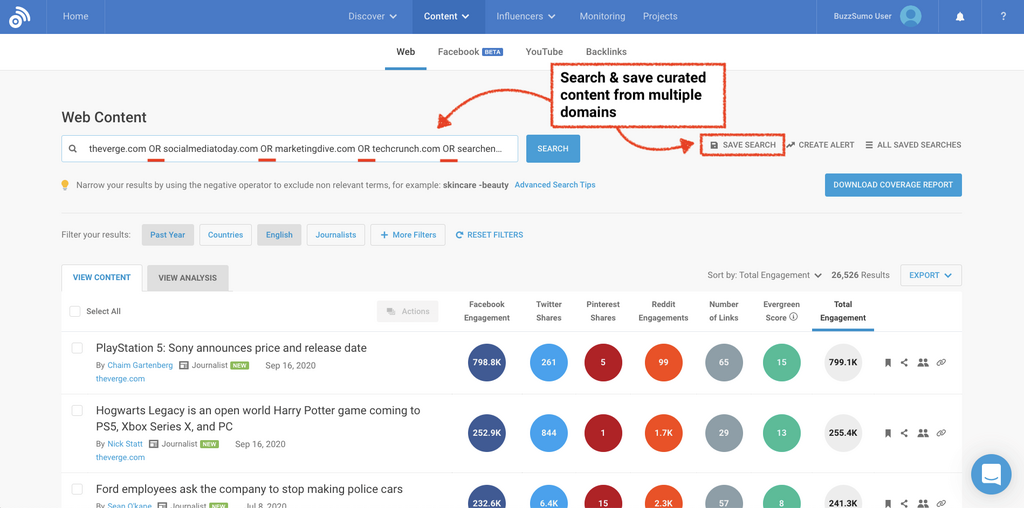Bookmark the PlayStation 5 article
The height and width of the screenshot is (508, 1024).
[887, 363]
